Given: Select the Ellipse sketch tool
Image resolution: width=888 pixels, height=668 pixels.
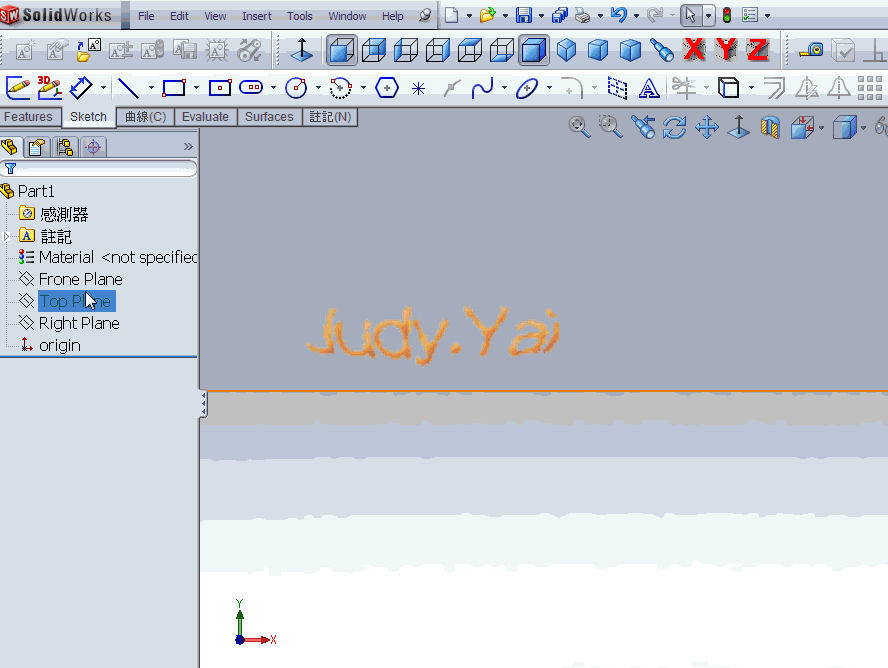Looking at the screenshot, I should click(x=526, y=88).
